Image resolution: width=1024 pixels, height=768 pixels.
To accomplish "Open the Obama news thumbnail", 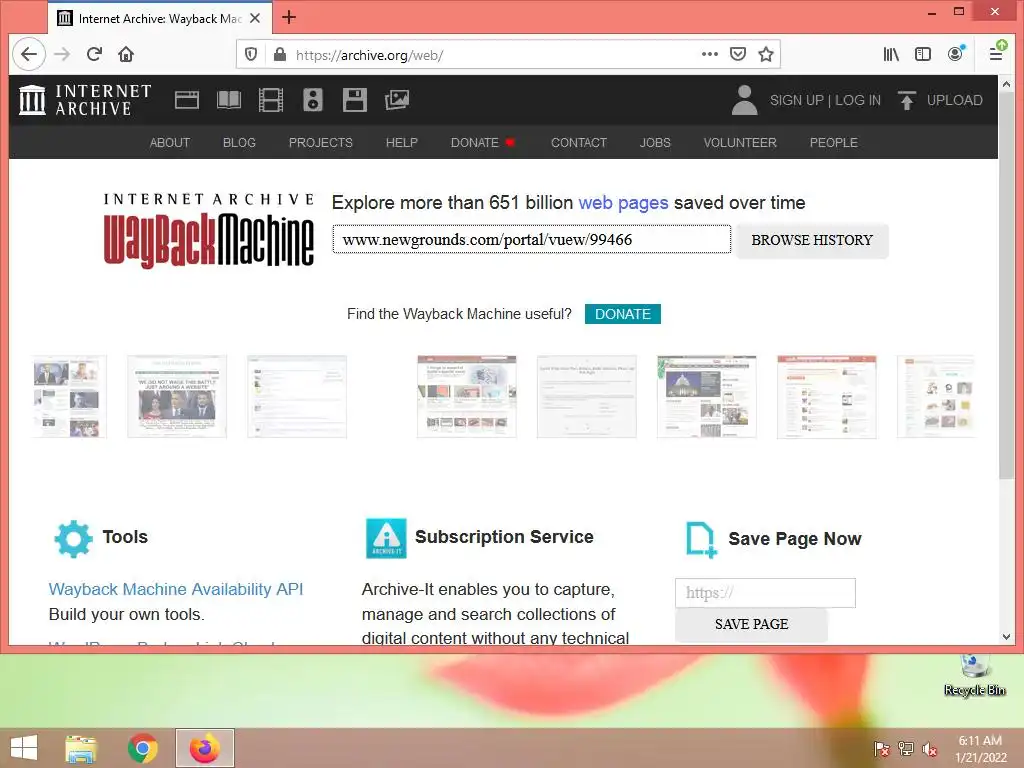I will (x=177, y=397).
